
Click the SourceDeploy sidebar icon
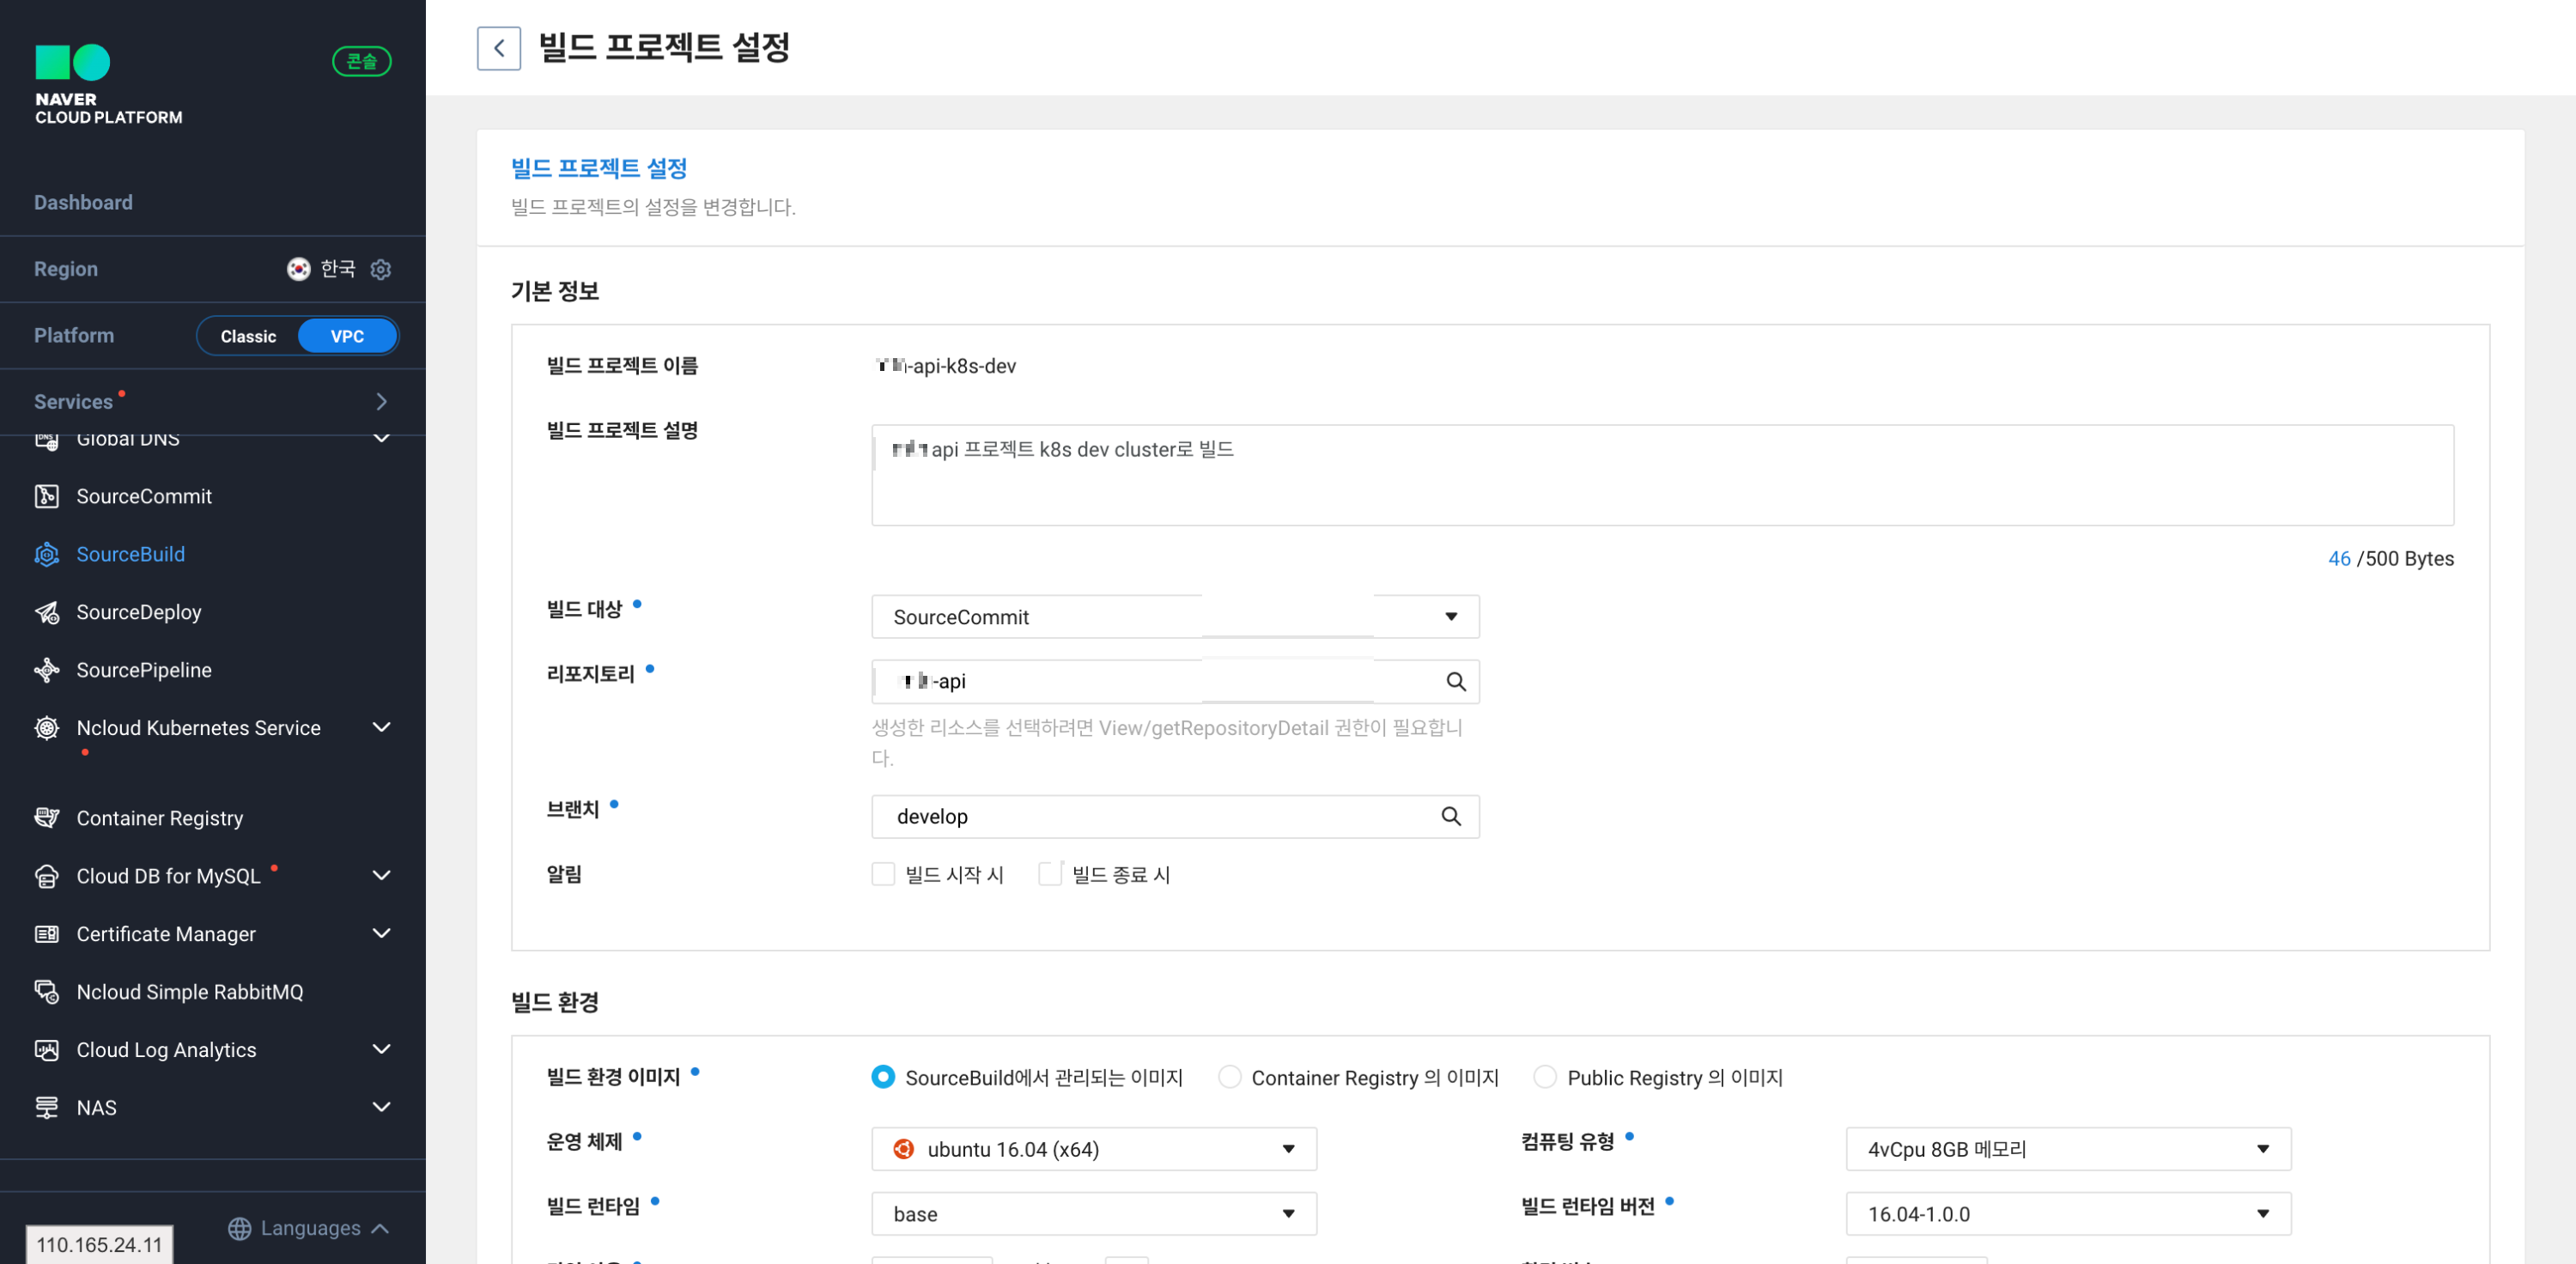click(46, 612)
